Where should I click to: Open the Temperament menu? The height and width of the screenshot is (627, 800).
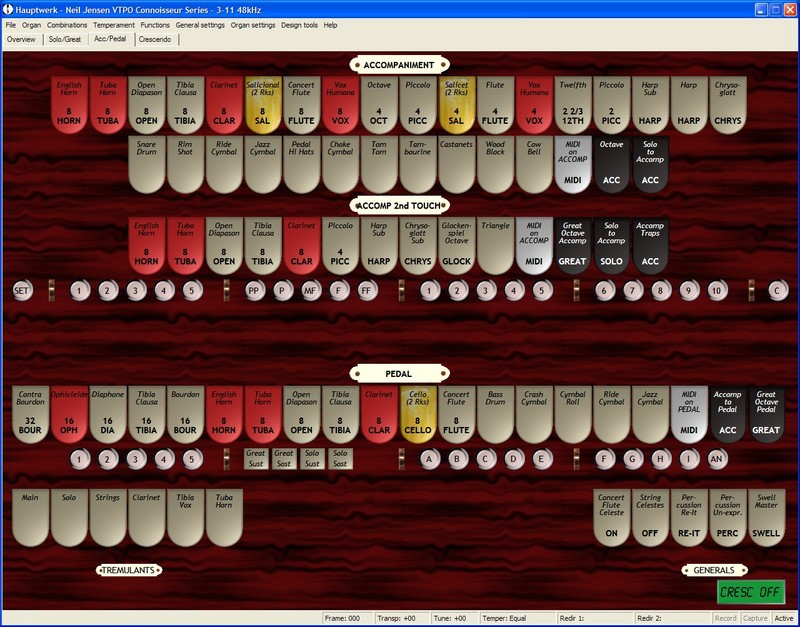point(114,24)
